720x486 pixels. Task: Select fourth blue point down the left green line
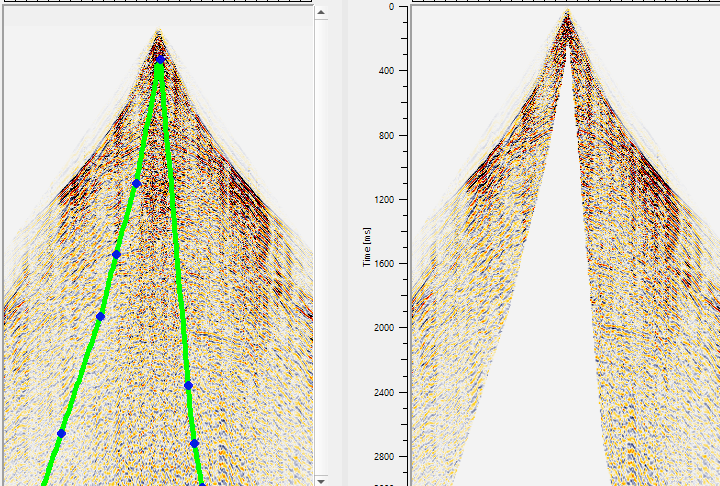pos(100,316)
